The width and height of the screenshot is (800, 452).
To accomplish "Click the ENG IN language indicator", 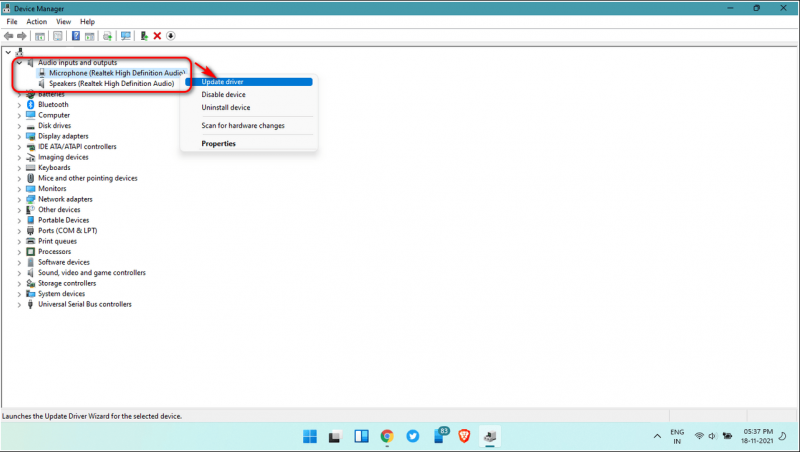I will (677, 436).
